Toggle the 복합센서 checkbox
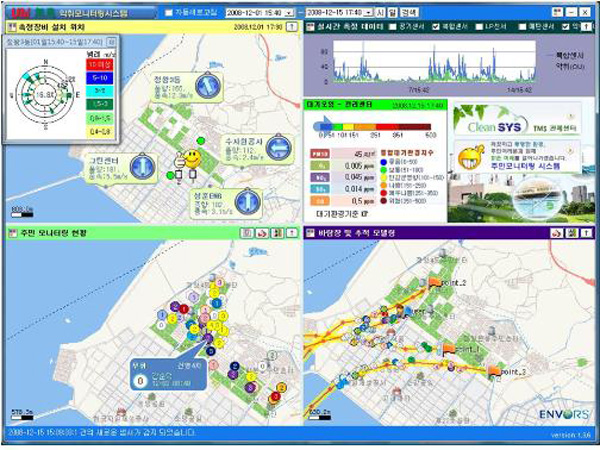Image resolution: width=600 pixels, height=450 pixels. [x=435, y=27]
